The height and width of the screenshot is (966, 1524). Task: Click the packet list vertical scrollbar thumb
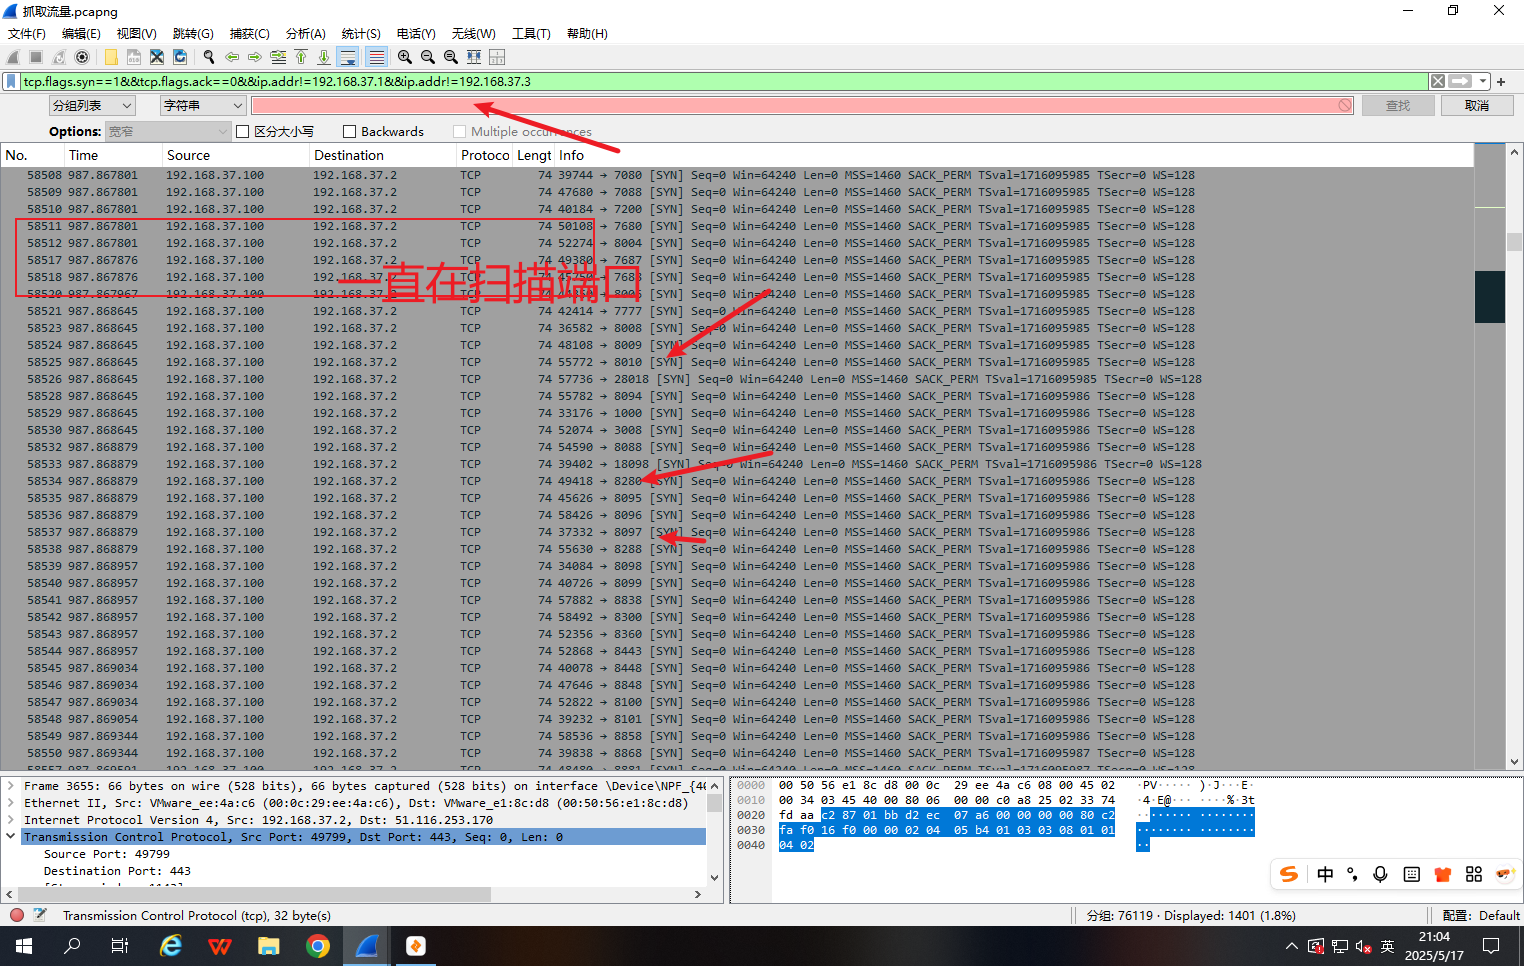tap(1514, 242)
